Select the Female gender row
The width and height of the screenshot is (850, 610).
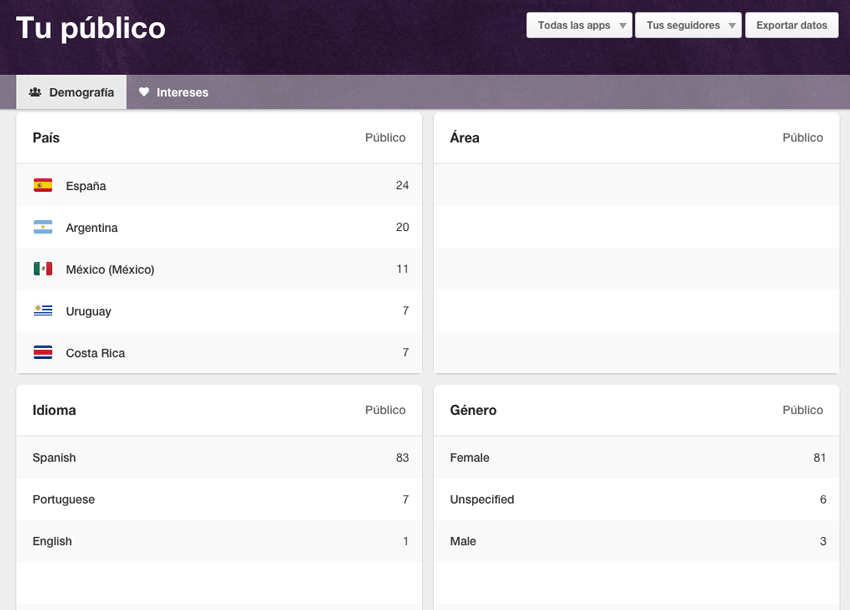click(636, 458)
